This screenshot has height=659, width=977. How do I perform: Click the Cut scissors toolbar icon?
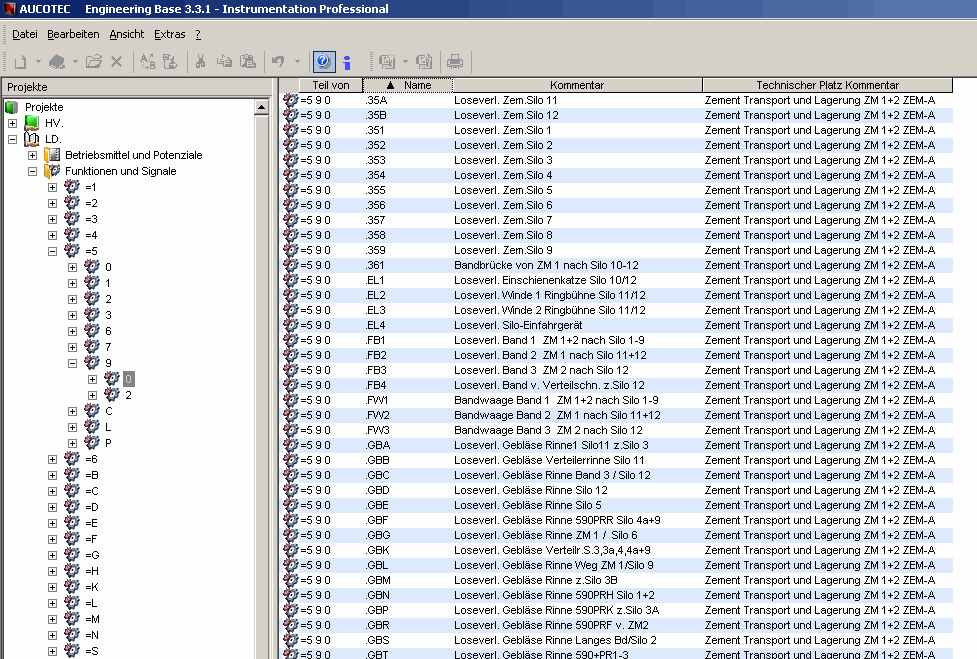(x=201, y=62)
